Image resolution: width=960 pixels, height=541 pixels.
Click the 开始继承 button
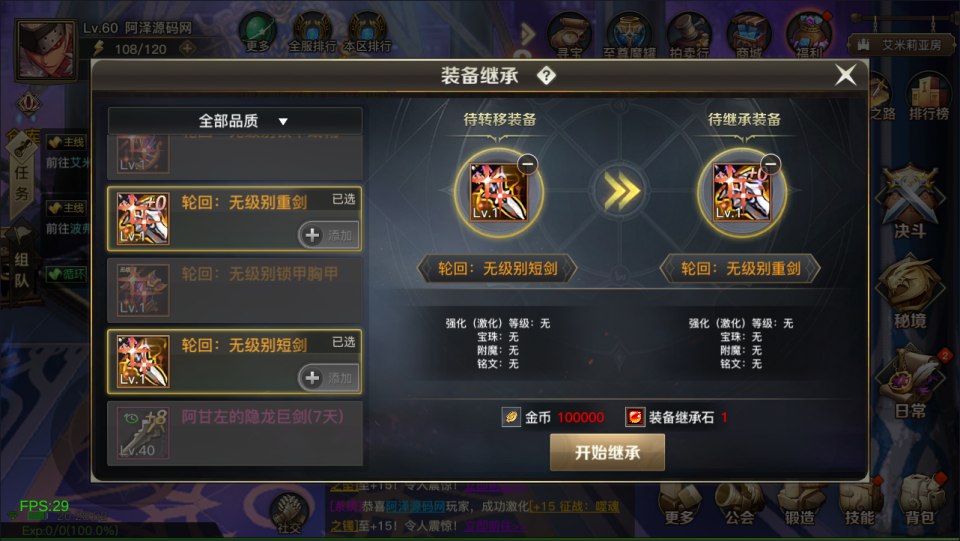point(607,452)
